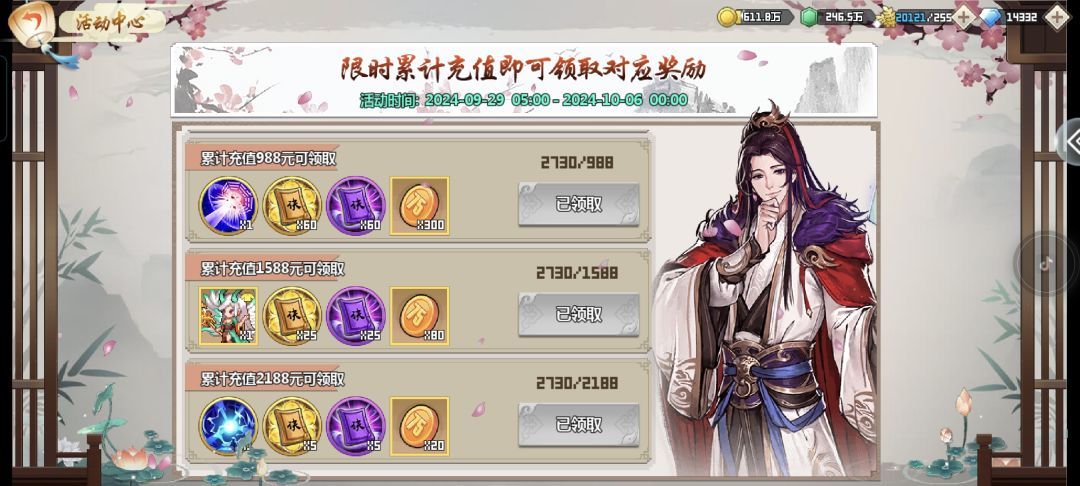Select the orange coin x300 reward
The height and width of the screenshot is (486, 1080).
tap(419, 206)
